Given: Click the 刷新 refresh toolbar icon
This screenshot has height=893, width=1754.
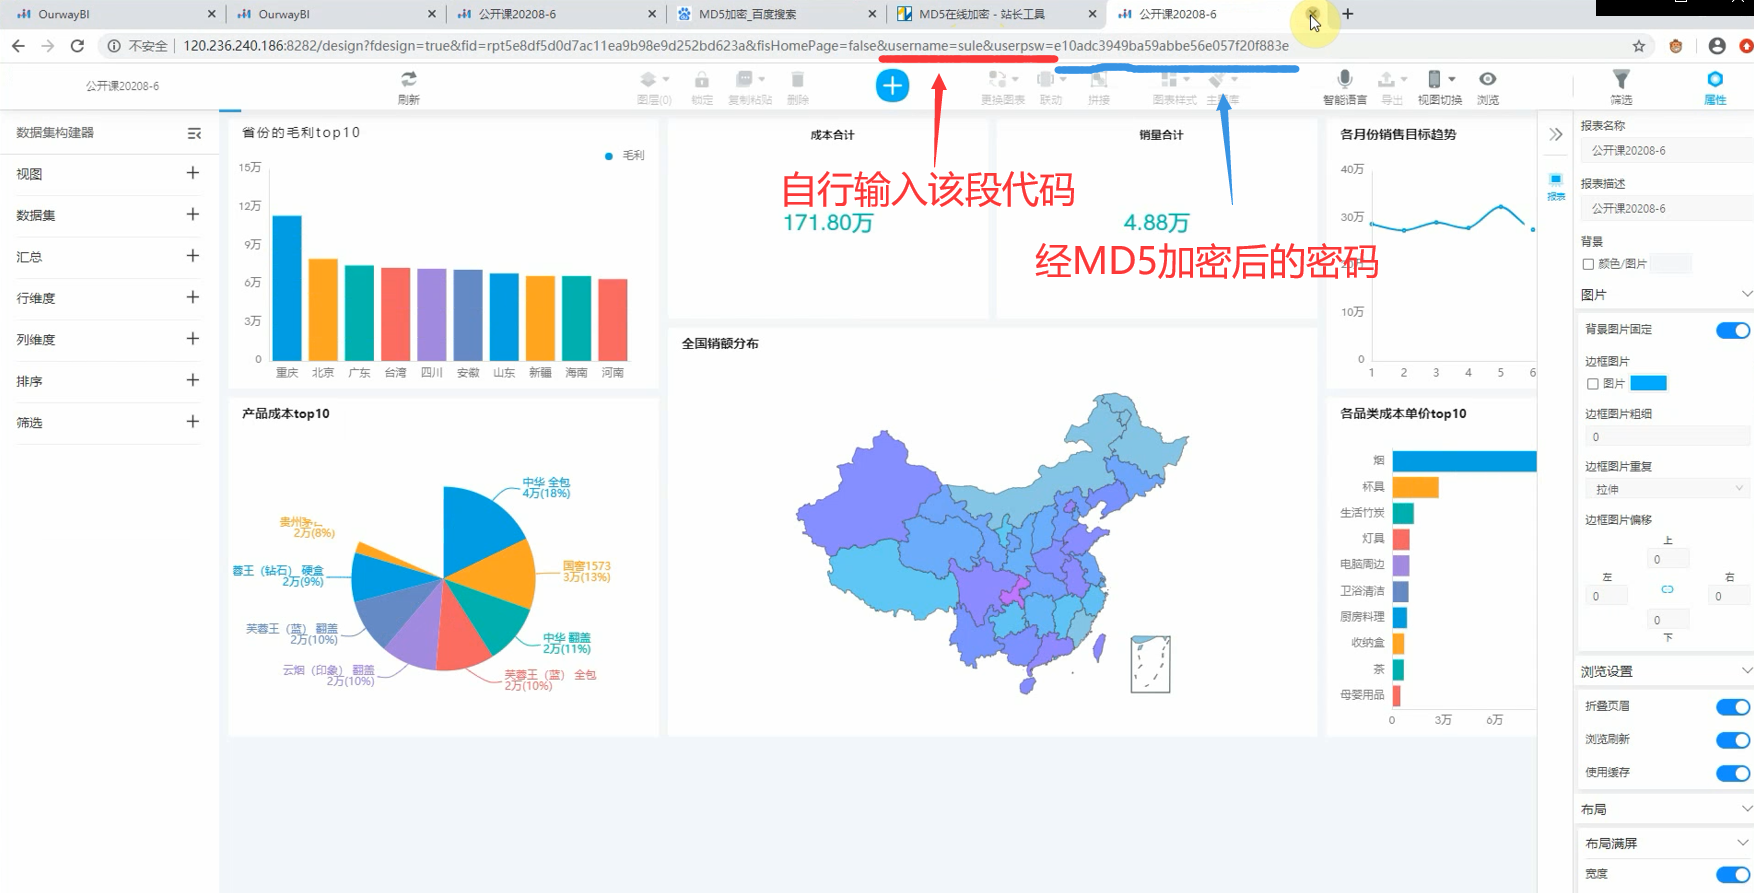Looking at the screenshot, I should [408, 86].
